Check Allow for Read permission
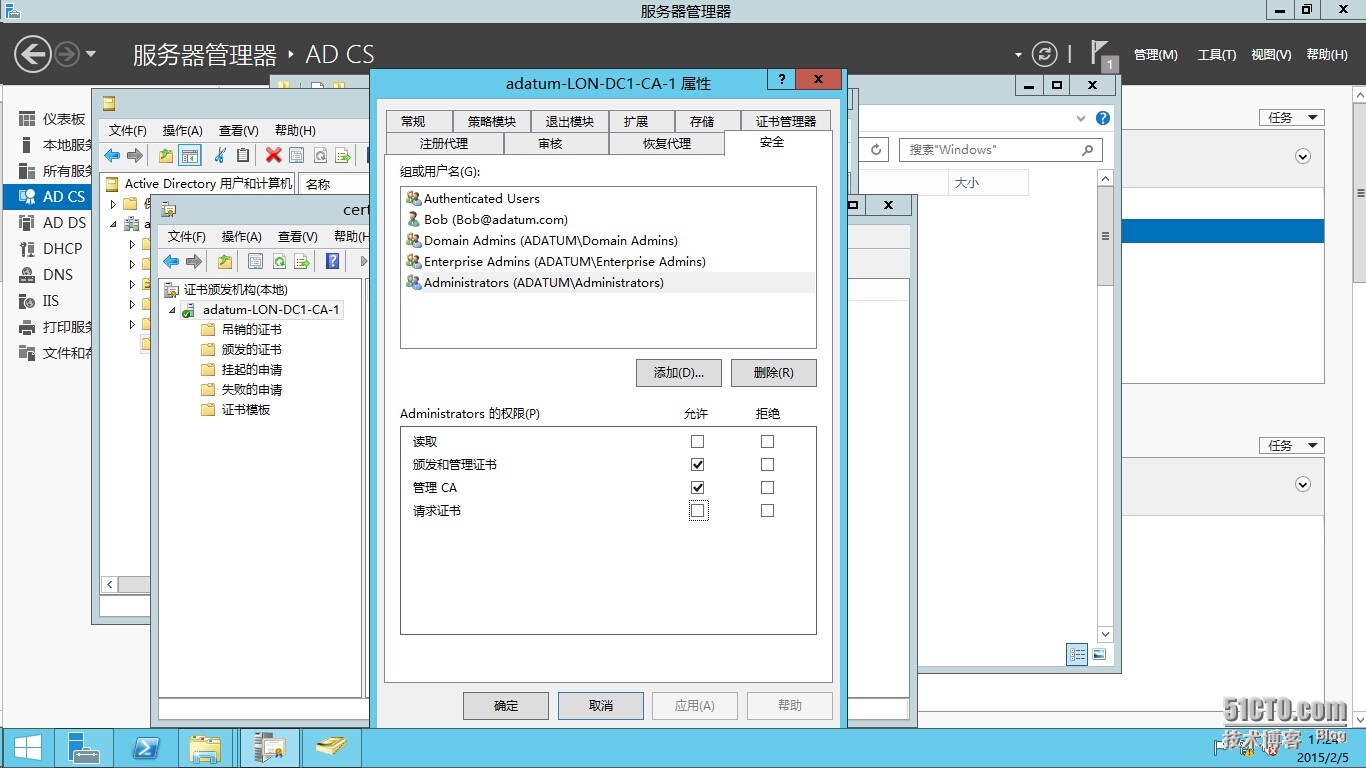The width and height of the screenshot is (1366, 768). point(697,441)
